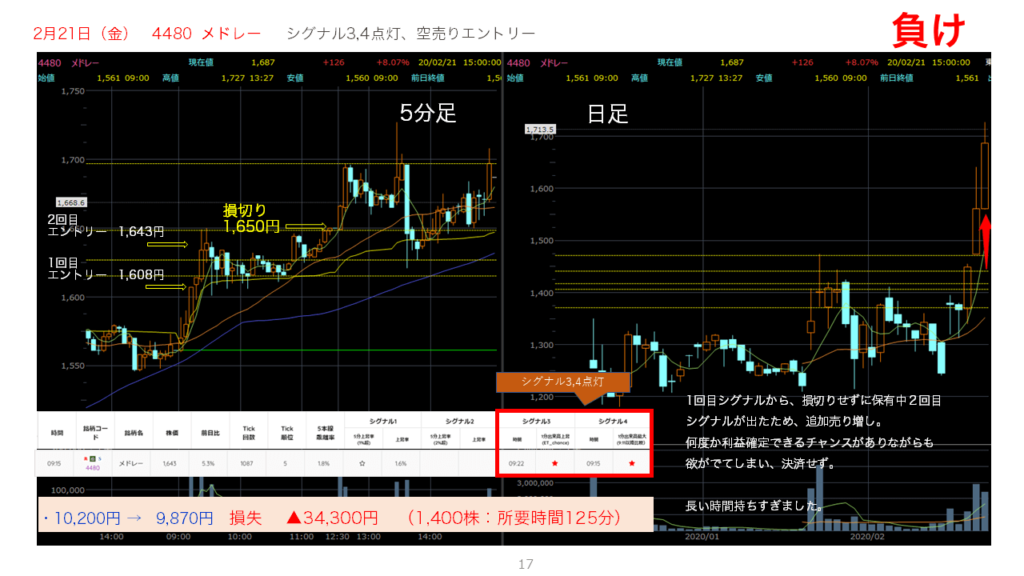This screenshot has width=1024, height=576.
Task: Click the 5分足 chart label
Action: (428, 113)
